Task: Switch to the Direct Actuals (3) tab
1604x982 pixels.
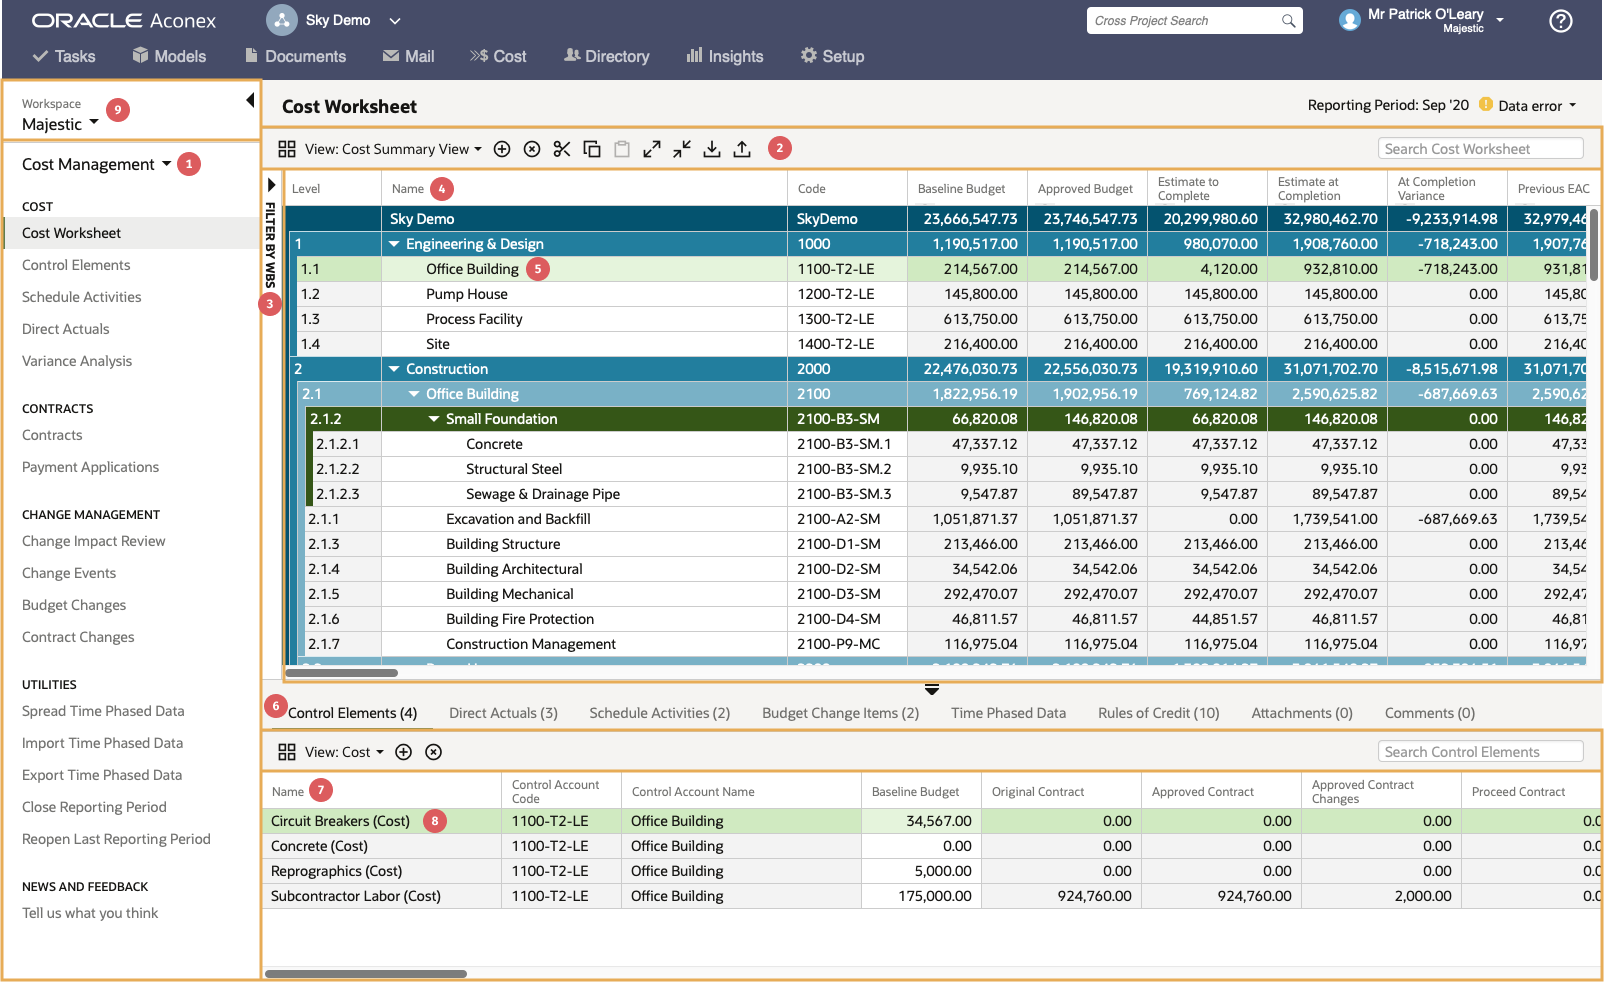Action: (x=503, y=713)
